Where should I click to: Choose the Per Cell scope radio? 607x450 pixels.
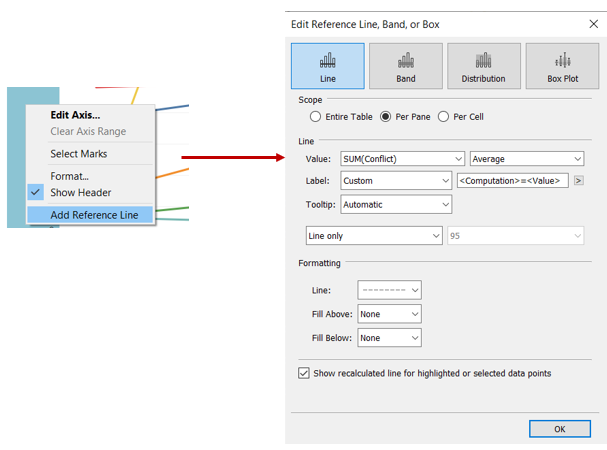click(445, 117)
